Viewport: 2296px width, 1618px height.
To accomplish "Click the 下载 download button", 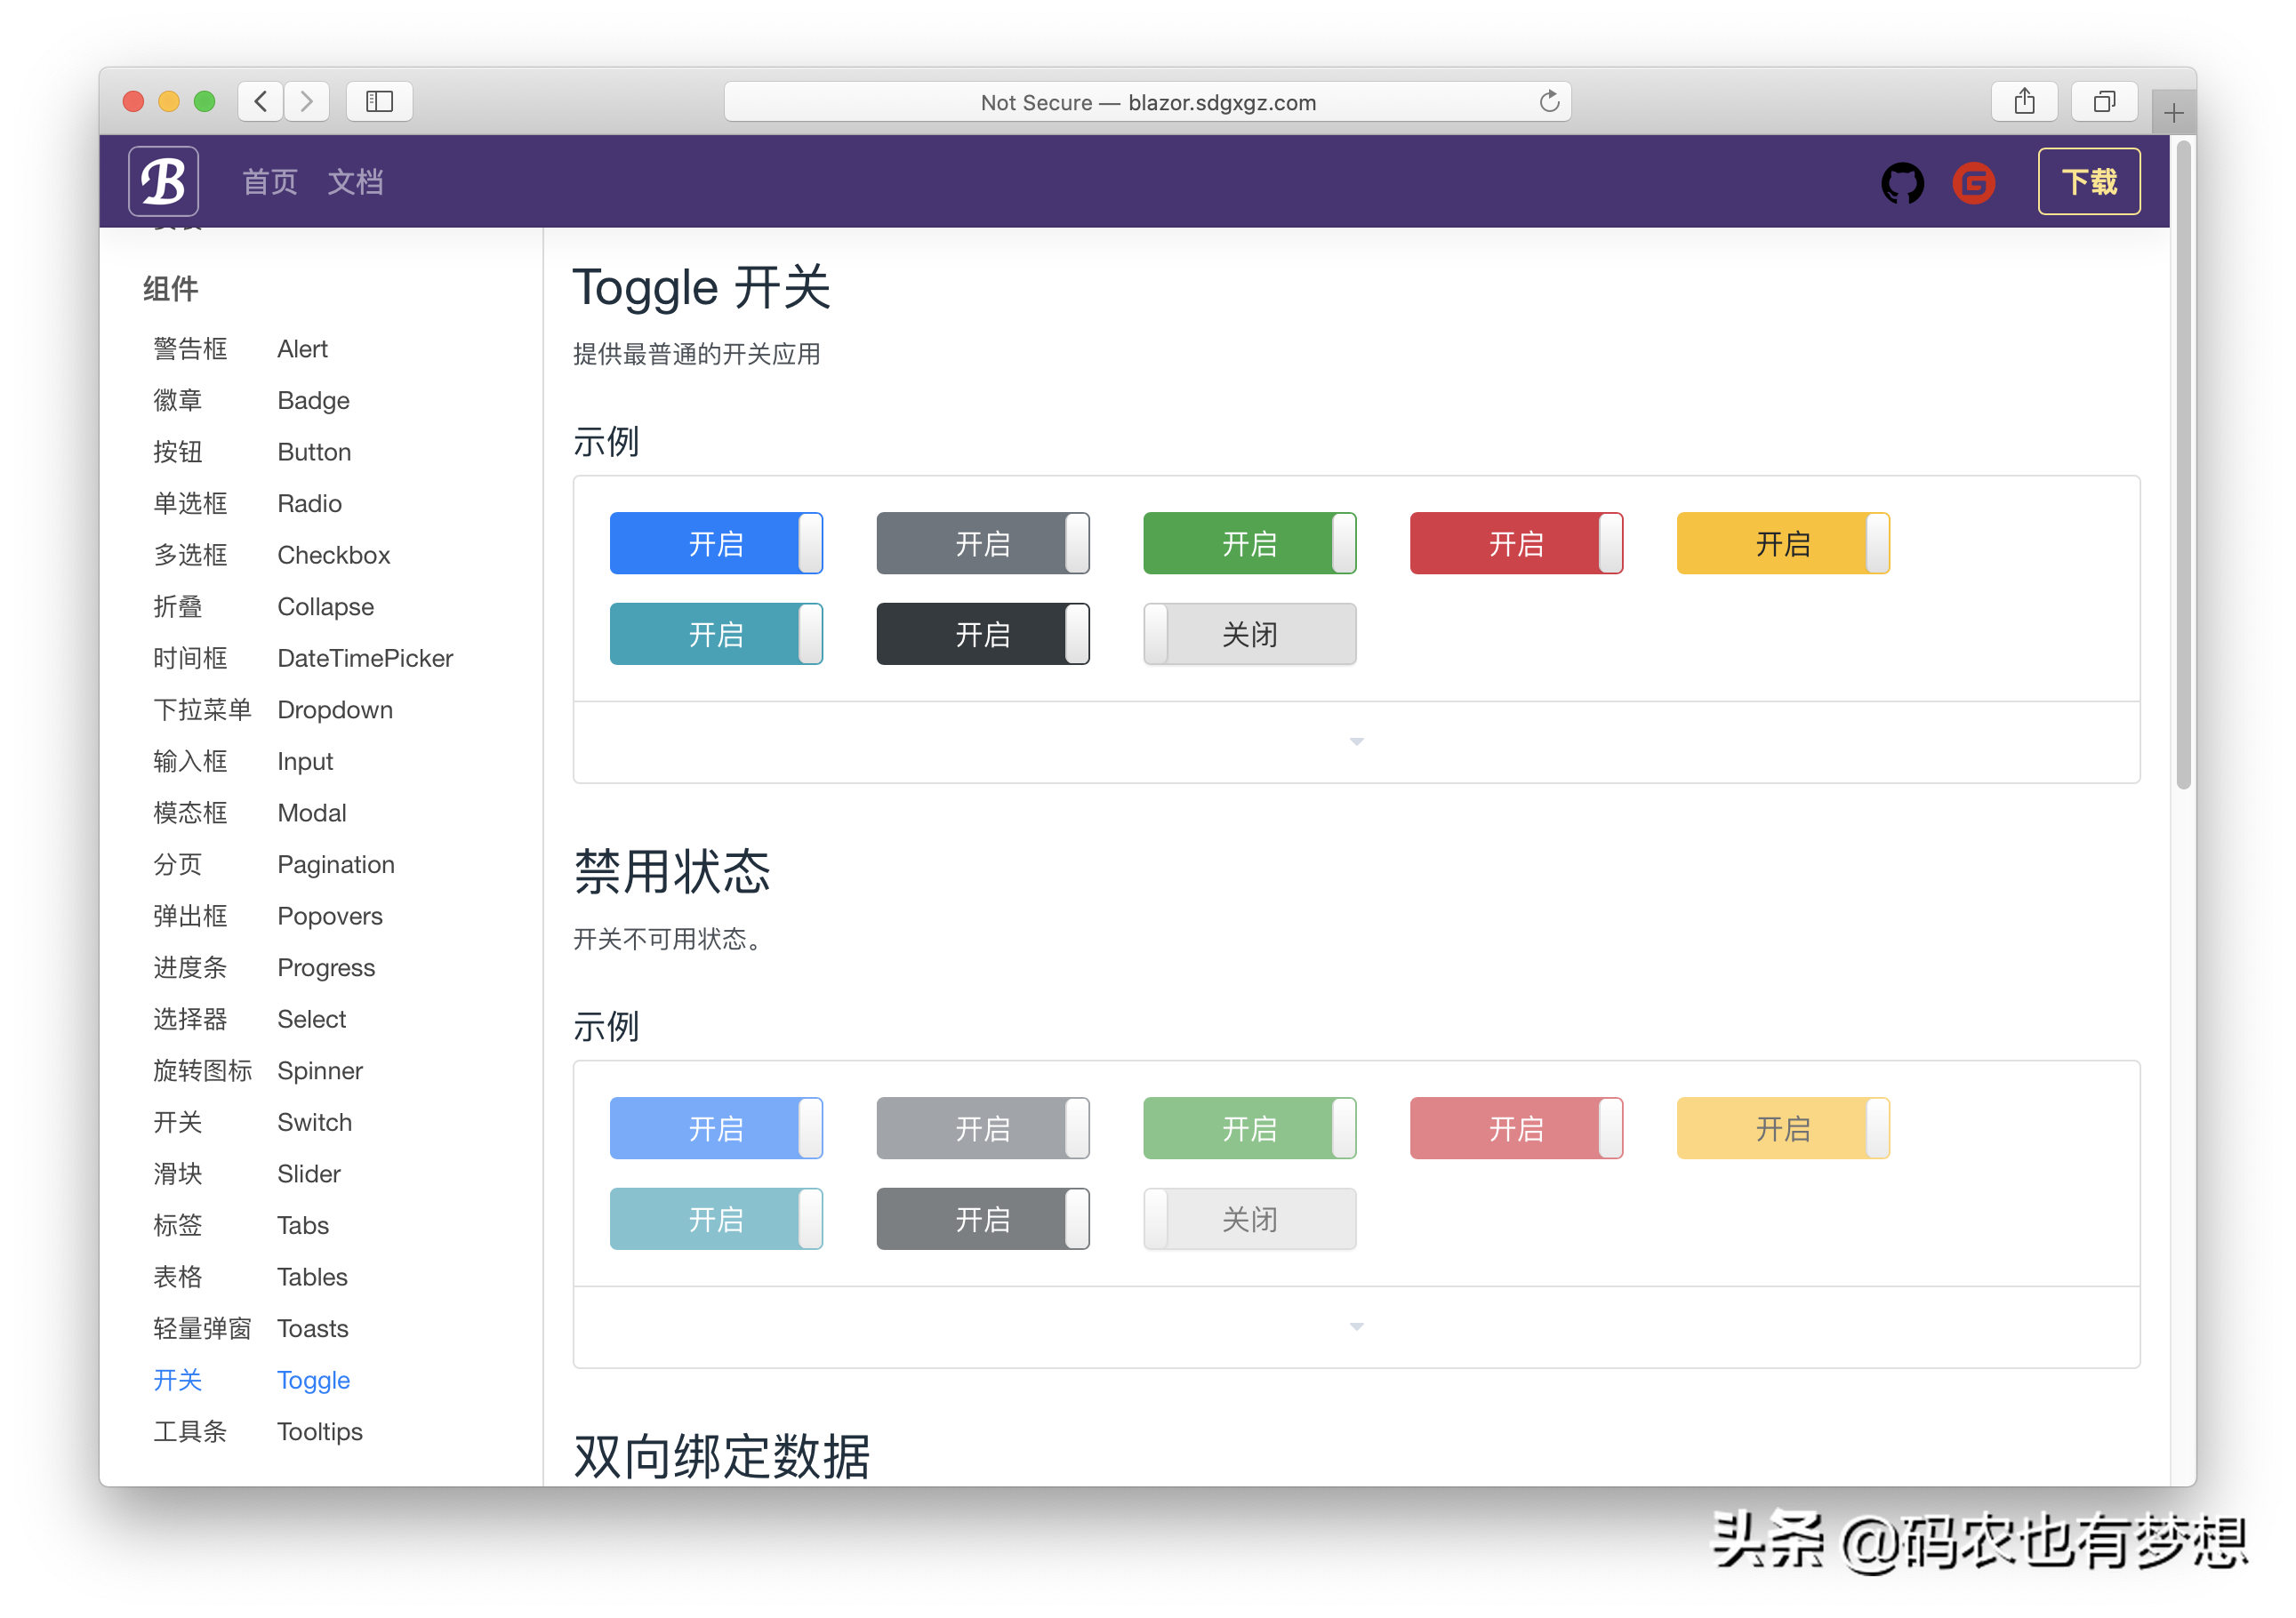I will (2089, 181).
